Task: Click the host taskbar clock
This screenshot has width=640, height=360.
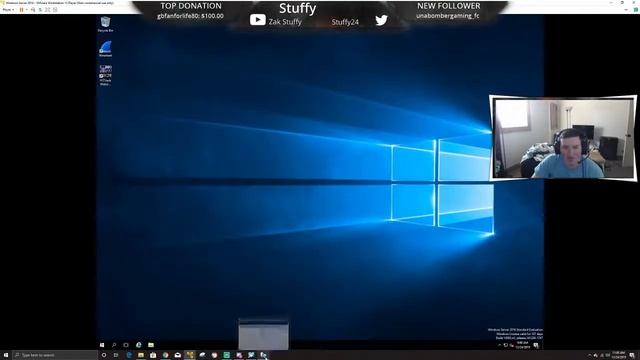Action: tap(618, 355)
